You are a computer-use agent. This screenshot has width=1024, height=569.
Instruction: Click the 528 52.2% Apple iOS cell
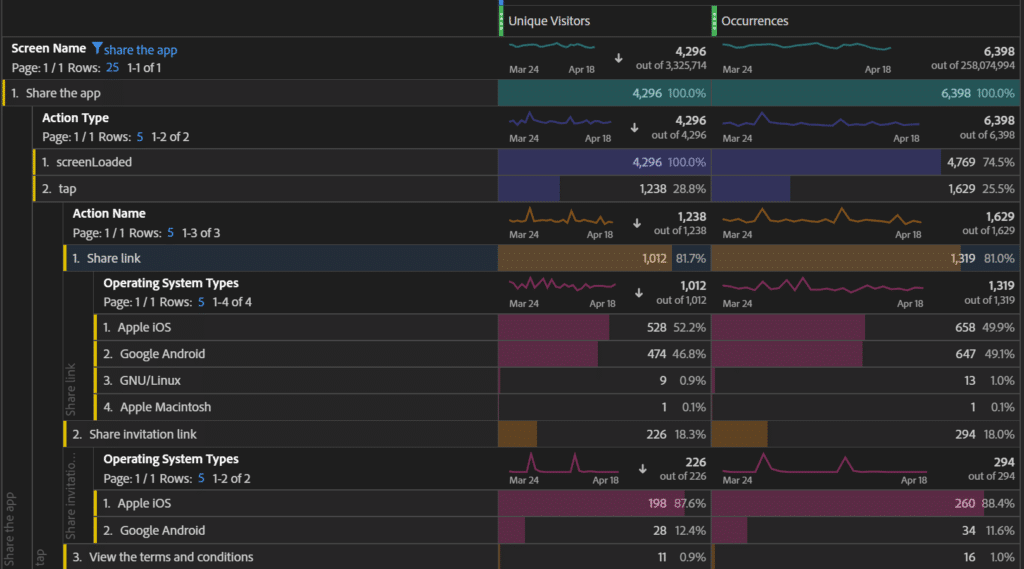coord(604,327)
